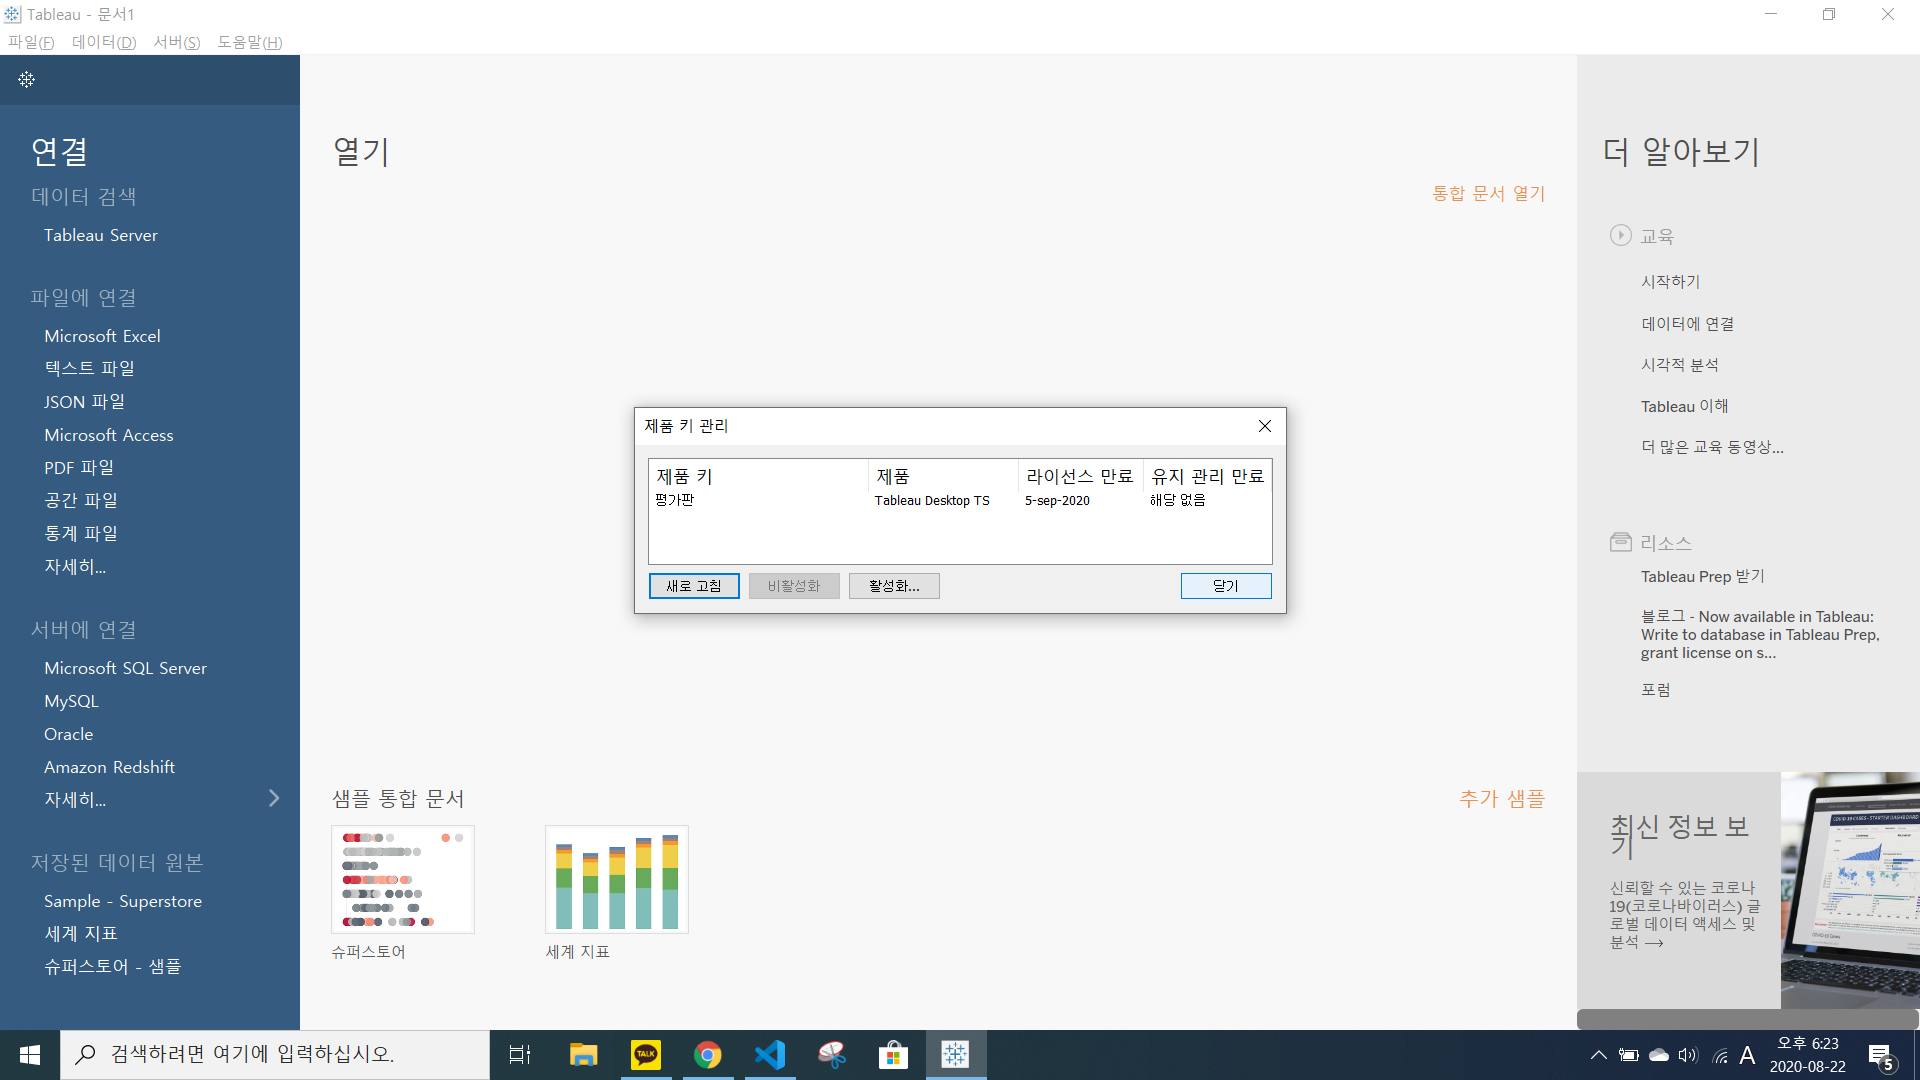The image size is (1920, 1080).
Task: Open KakaoTalk from the taskbar
Action: (x=646, y=1055)
